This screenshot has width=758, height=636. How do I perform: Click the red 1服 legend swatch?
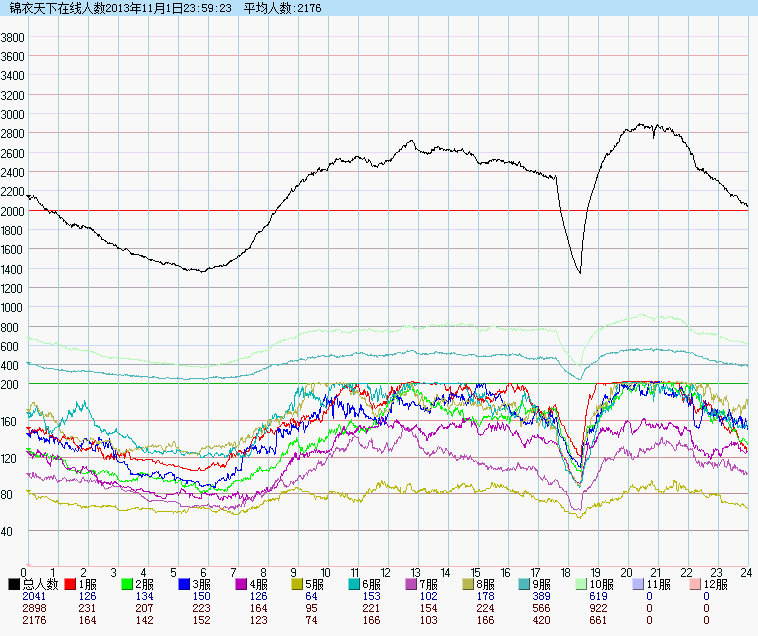[71, 583]
